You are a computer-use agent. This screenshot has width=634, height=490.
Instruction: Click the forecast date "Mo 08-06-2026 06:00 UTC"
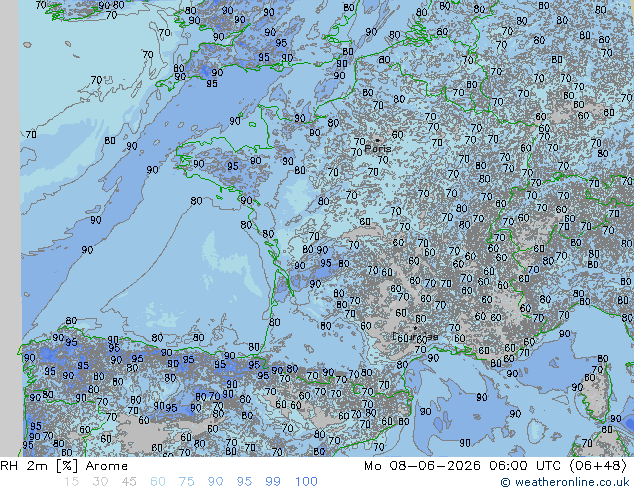(x=462, y=466)
